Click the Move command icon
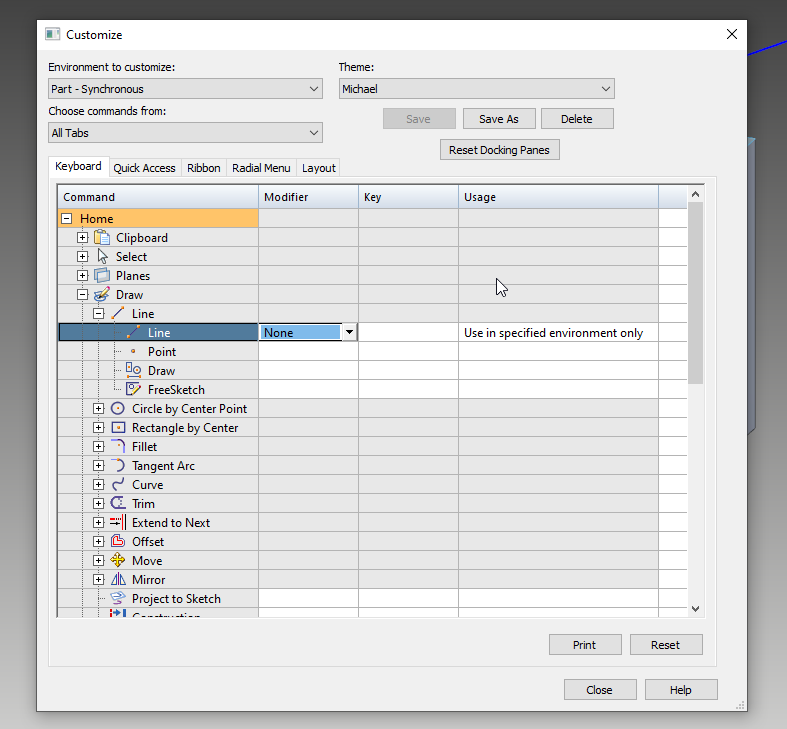This screenshot has width=787, height=729. click(x=118, y=560)
